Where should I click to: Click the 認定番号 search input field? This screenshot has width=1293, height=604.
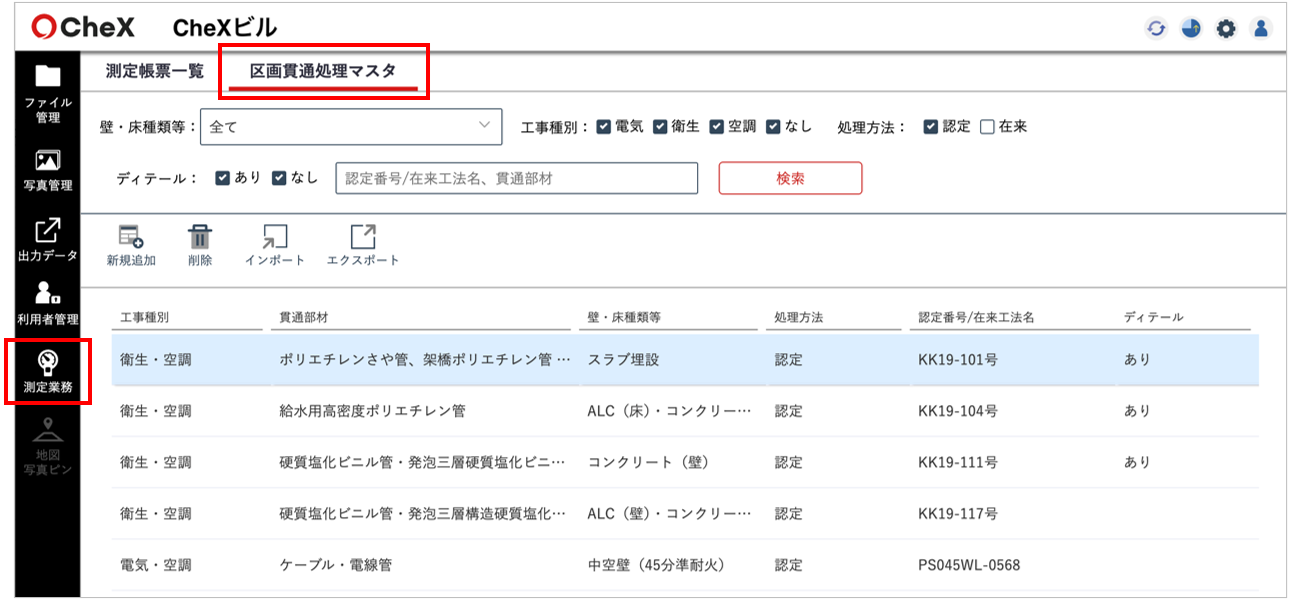tap(516, 178)
